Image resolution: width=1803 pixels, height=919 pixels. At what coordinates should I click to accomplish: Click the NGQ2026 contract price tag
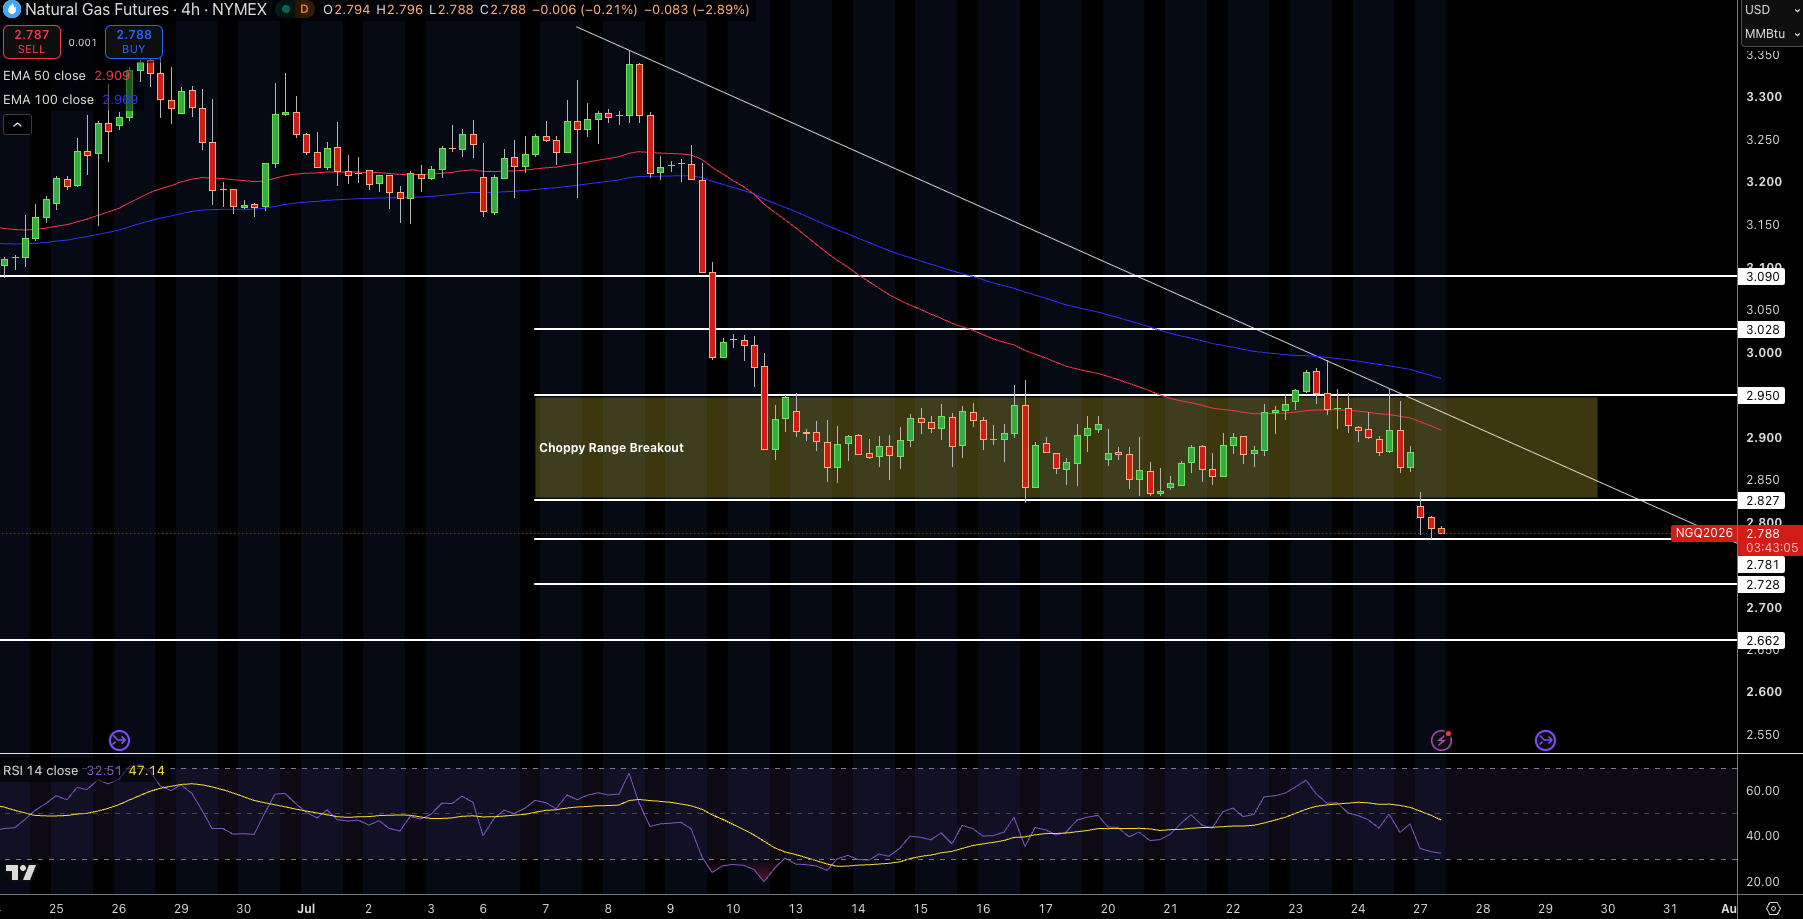(1704, 533)
